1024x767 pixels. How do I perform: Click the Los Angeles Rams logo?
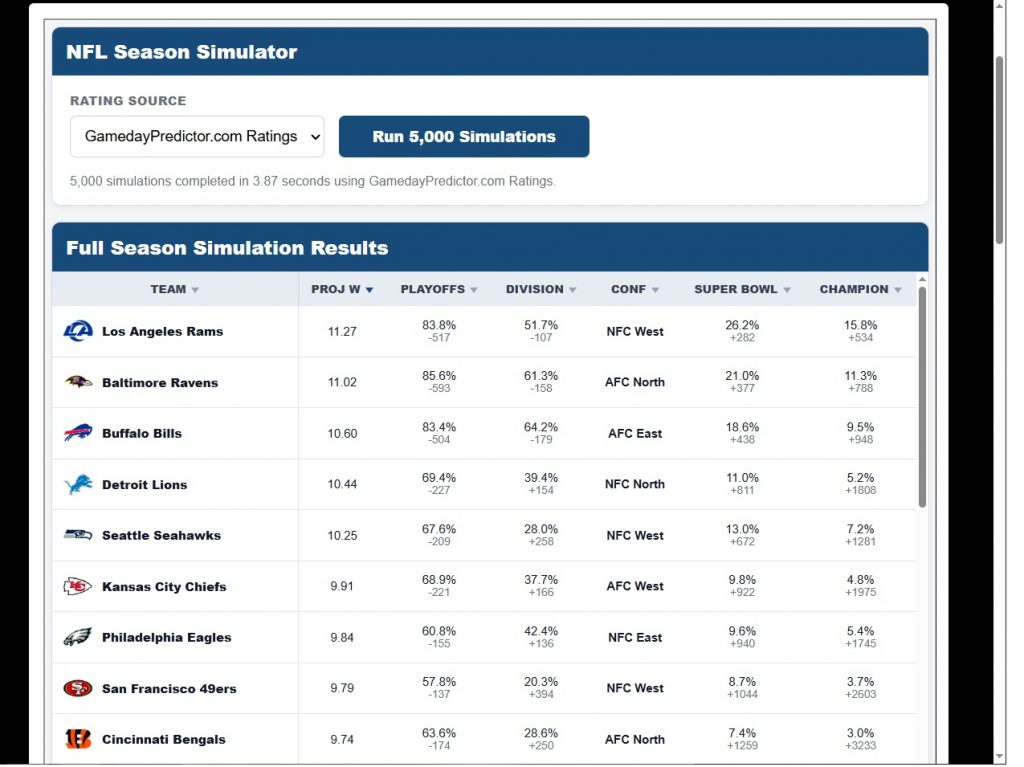[78, 331]
